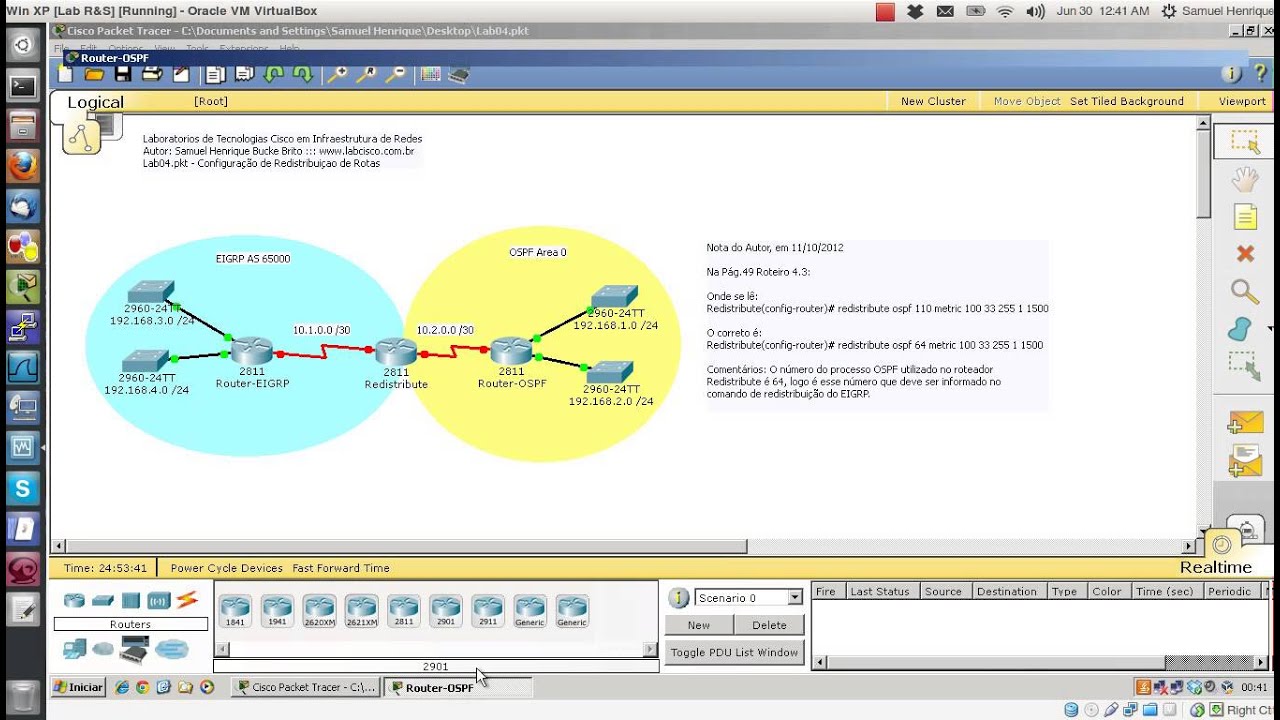Select the Draw Polygon shape tool
The height and width of the screenshot is (720, 1280).
coord(1240,329)
